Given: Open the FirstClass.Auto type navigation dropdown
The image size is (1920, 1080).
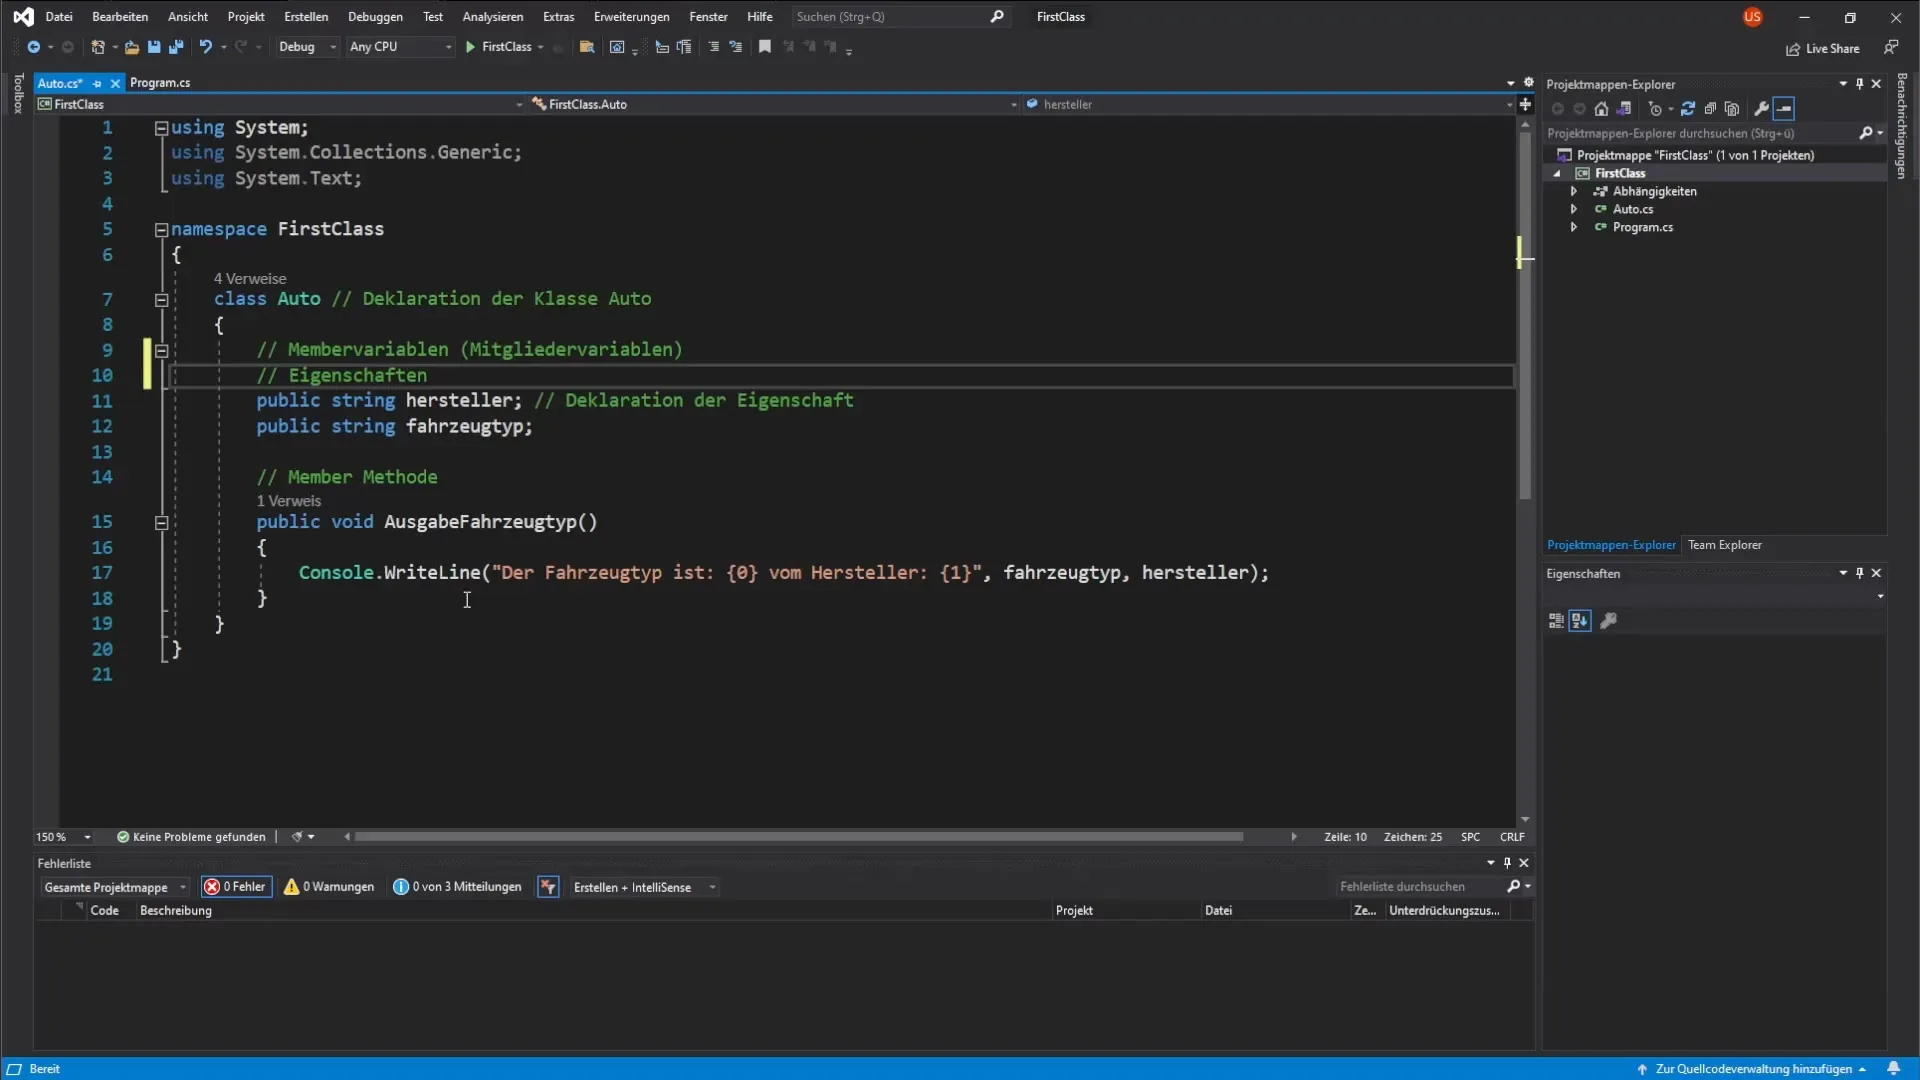Looking at the screenshot, I should (x=774, y=104).
